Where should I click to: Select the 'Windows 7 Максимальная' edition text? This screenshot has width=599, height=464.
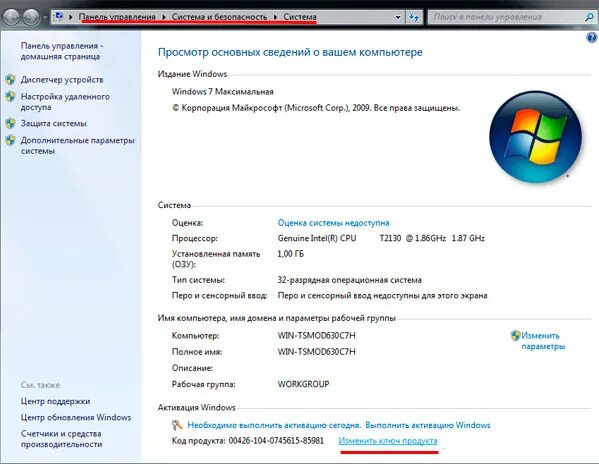223,92
